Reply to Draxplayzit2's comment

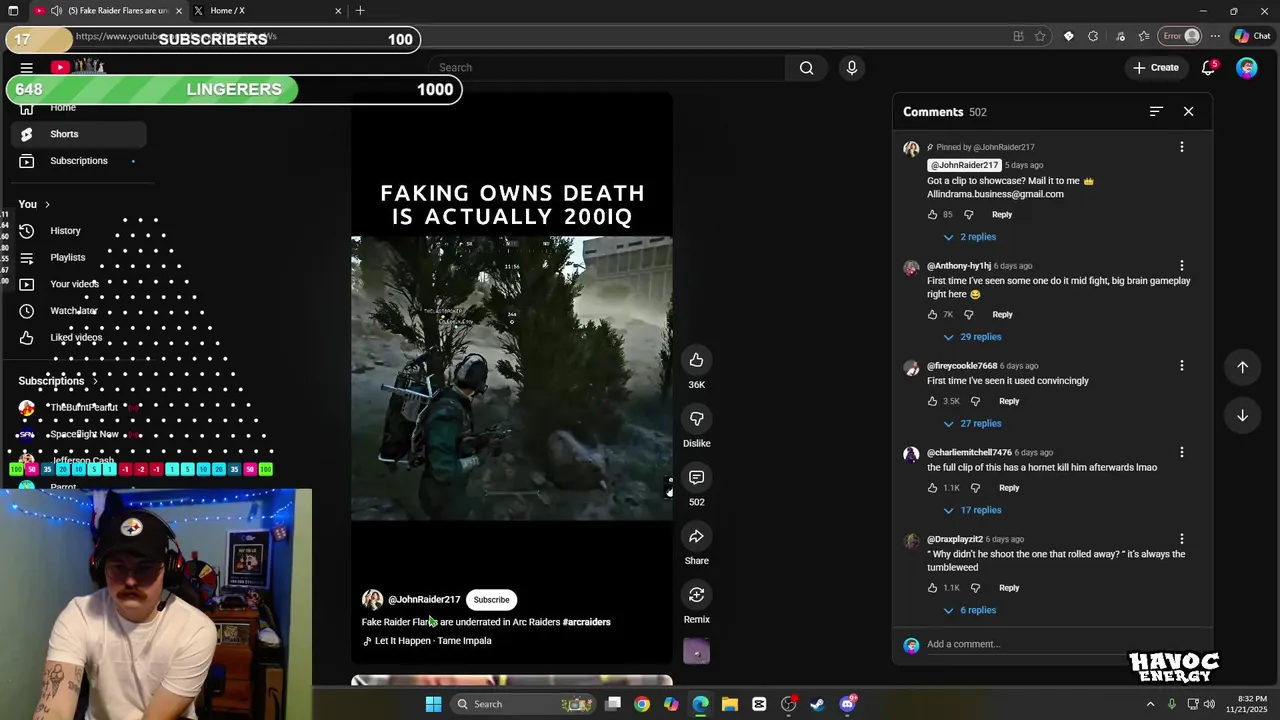1009,588
